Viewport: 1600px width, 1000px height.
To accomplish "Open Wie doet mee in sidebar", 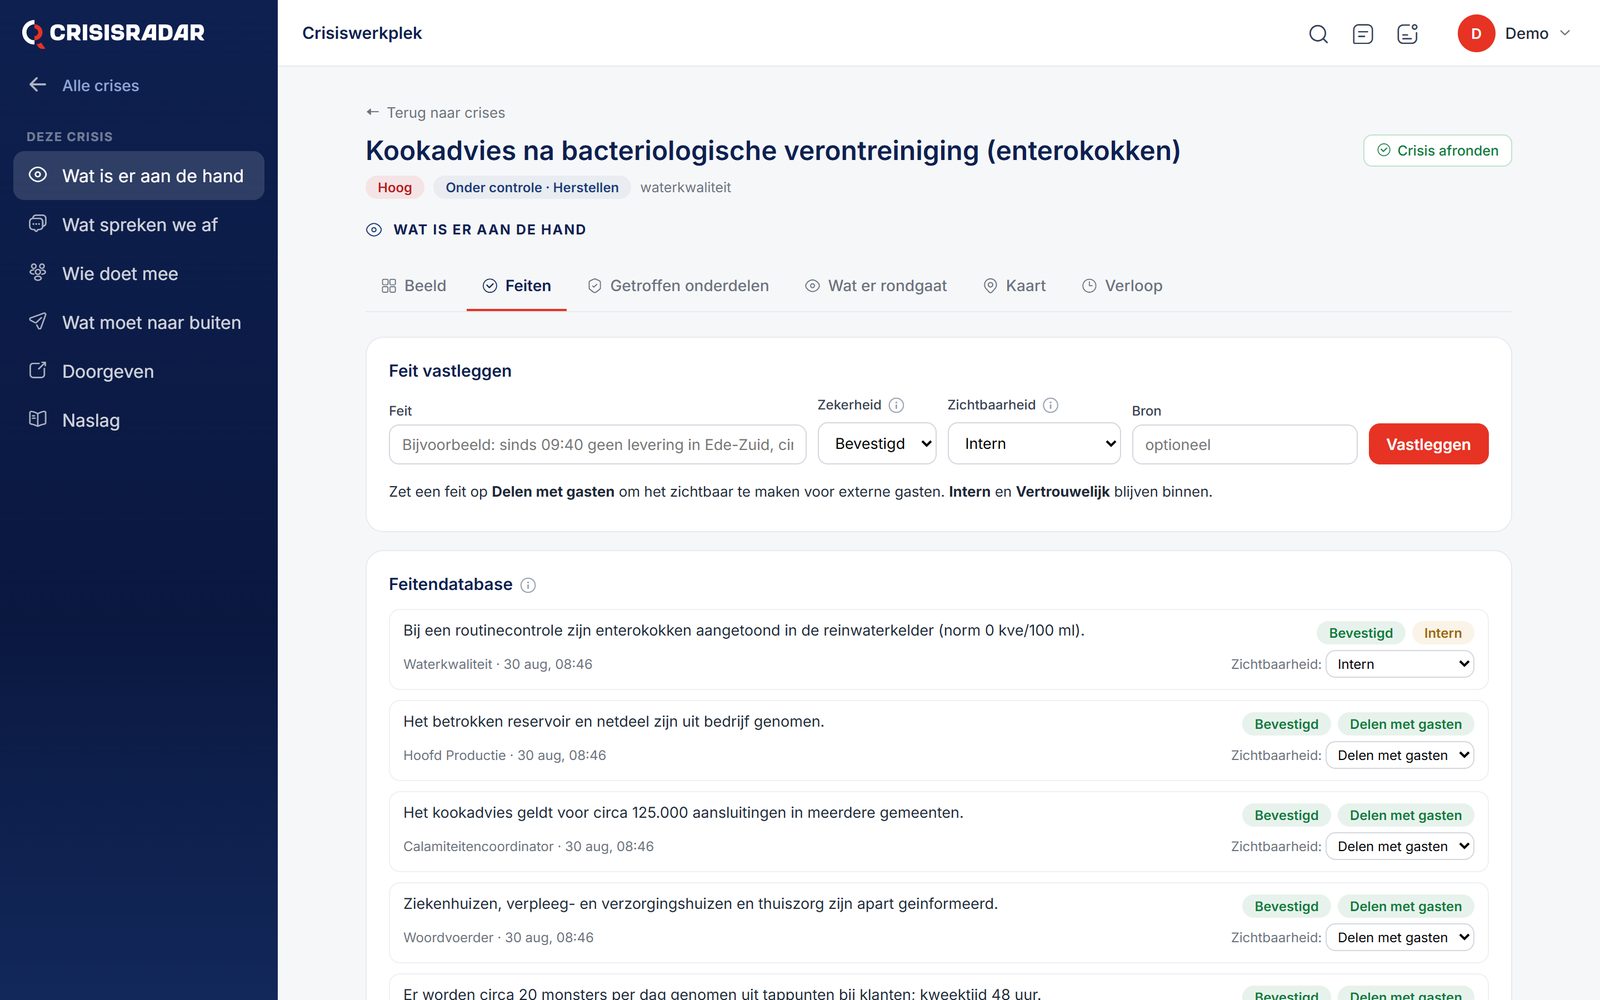I will tap(139, 274).
